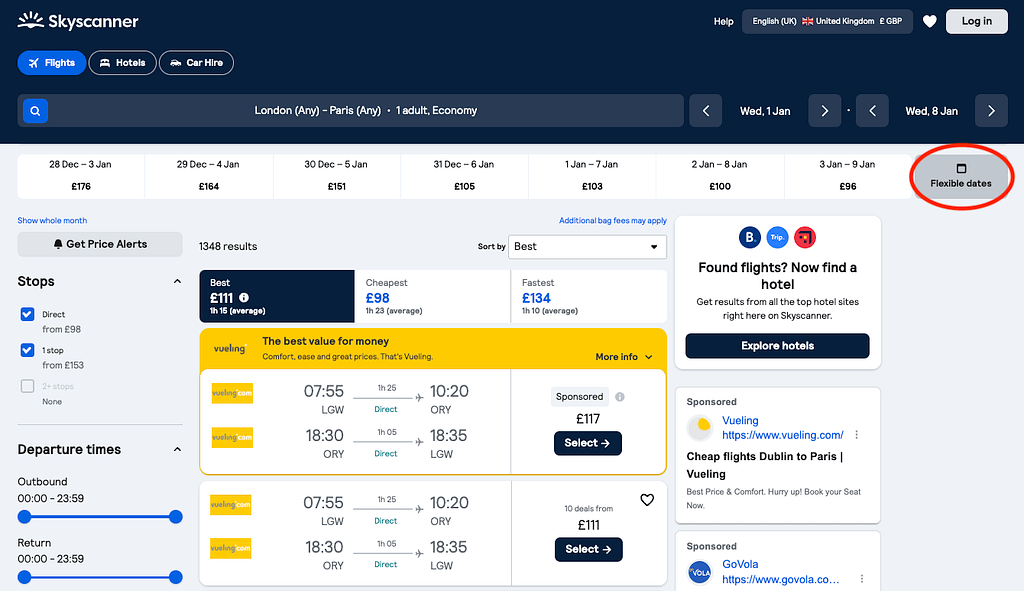1024x591 pixels.
Task: Choose 3 Jan – 9 Jan £96 dates
Action: (x=847, y=176)
